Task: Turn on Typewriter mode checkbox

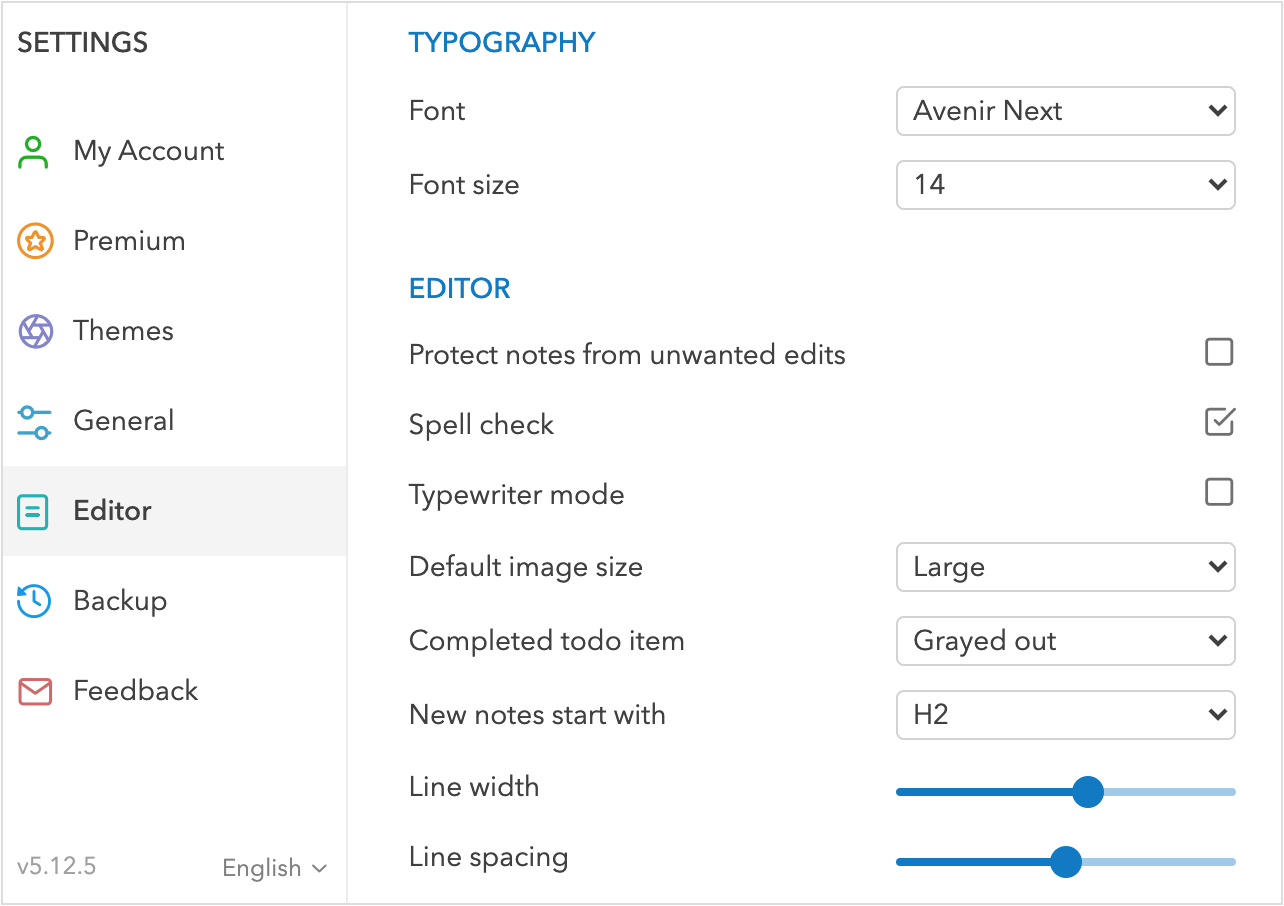Action: coord(1219,492)
